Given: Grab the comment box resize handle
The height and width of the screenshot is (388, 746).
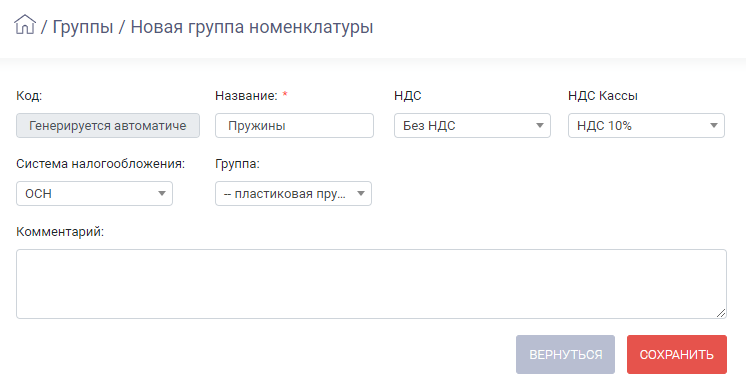Looking at the screenshot, I should [721, 313].
